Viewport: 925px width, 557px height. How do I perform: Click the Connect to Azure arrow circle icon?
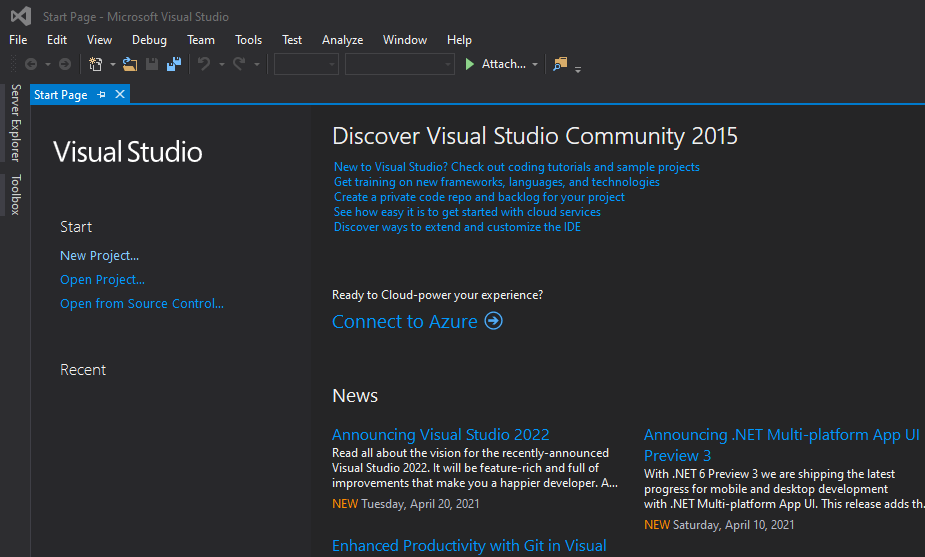pyautogui.click(x=494, y=321)
